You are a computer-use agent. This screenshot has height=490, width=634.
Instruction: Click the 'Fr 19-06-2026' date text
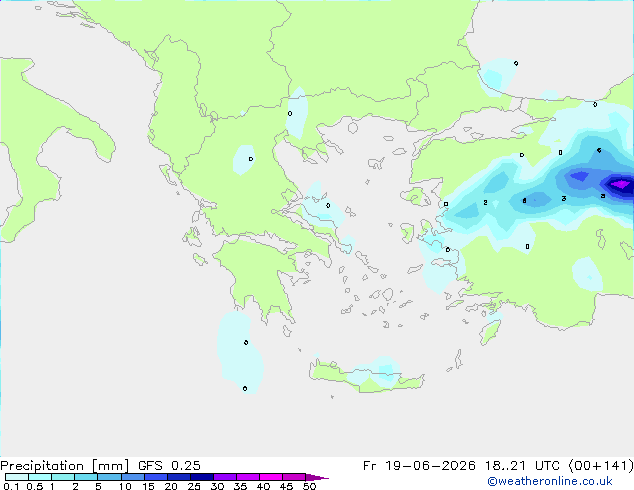tap(419, 466)
